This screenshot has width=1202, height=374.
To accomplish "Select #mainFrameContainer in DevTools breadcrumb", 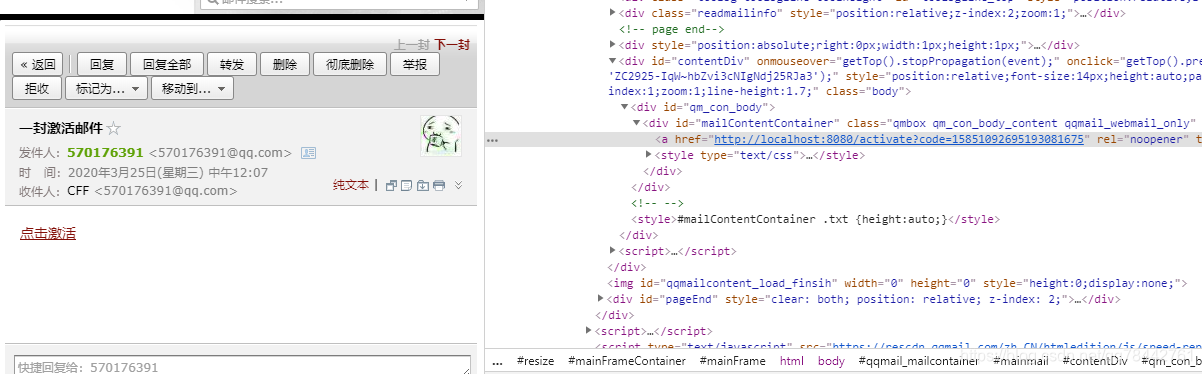I will tap(627, 361).
